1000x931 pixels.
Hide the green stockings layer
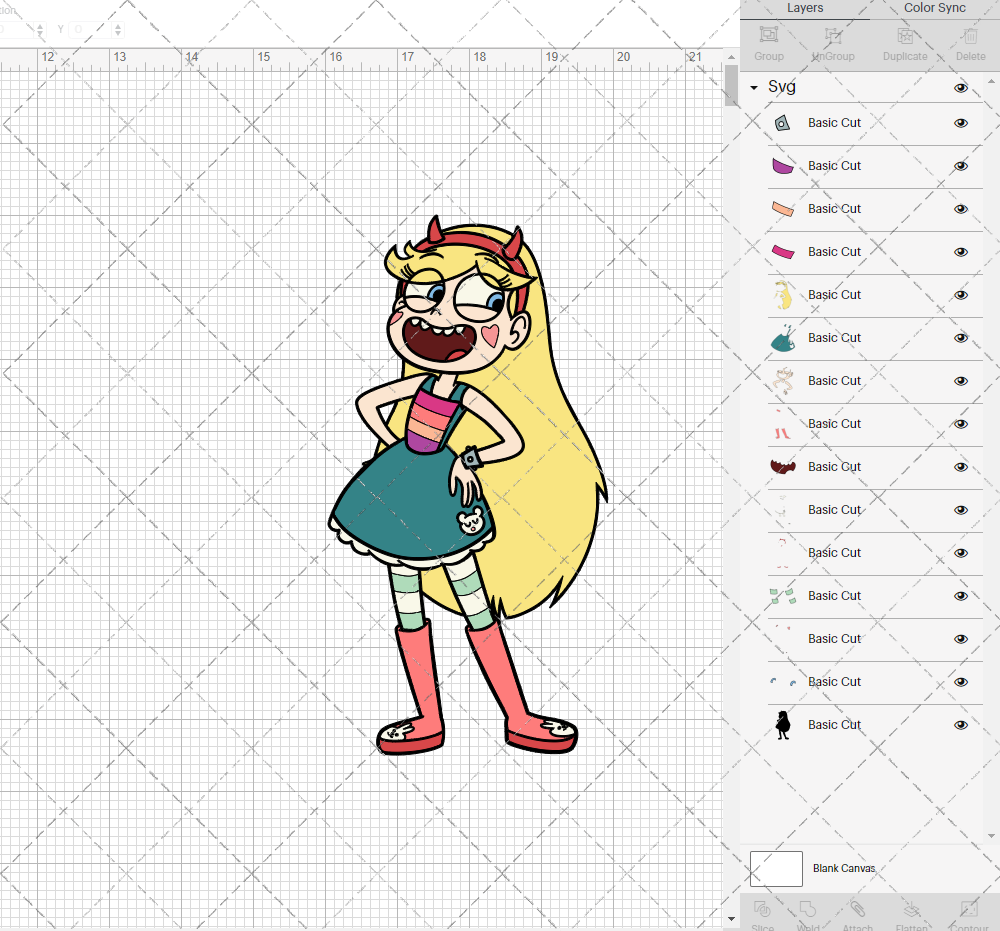pos(960,596)
